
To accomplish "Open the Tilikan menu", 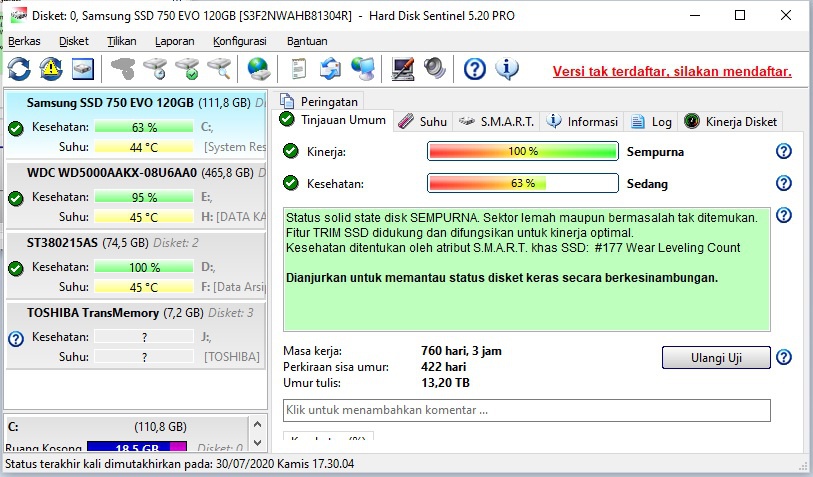I will pos(122,41).
